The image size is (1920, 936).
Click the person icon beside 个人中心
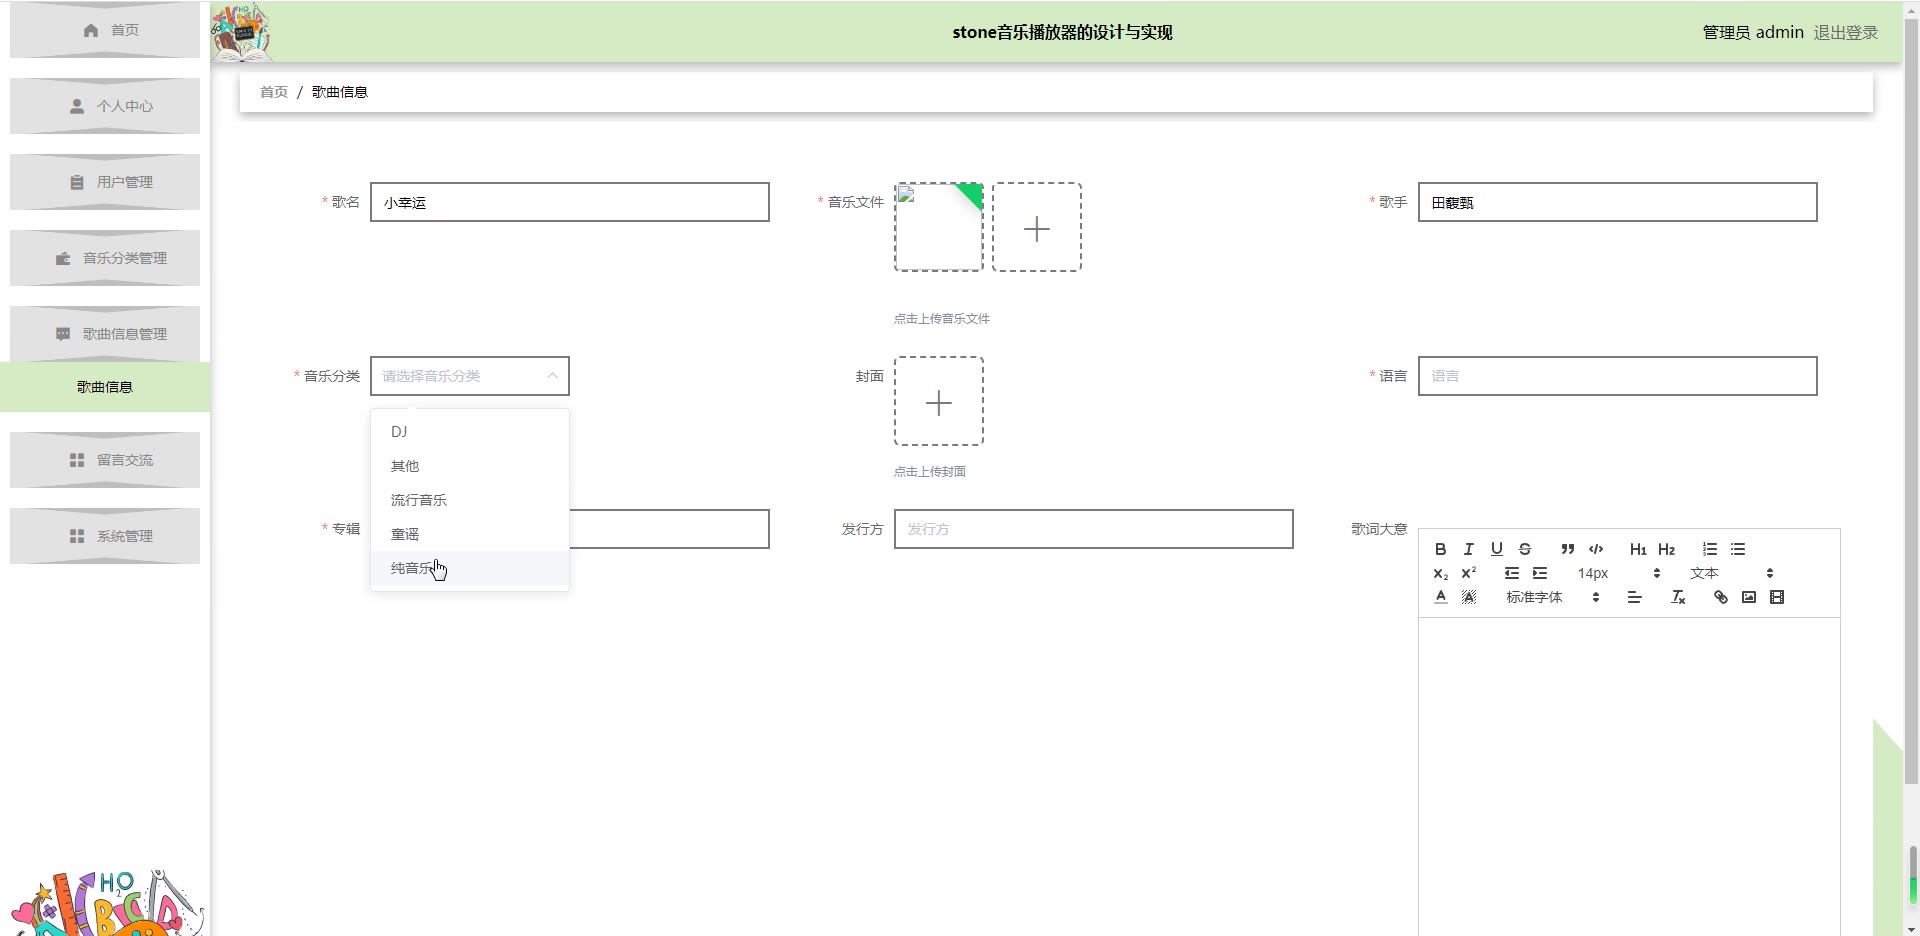(77, 106)
